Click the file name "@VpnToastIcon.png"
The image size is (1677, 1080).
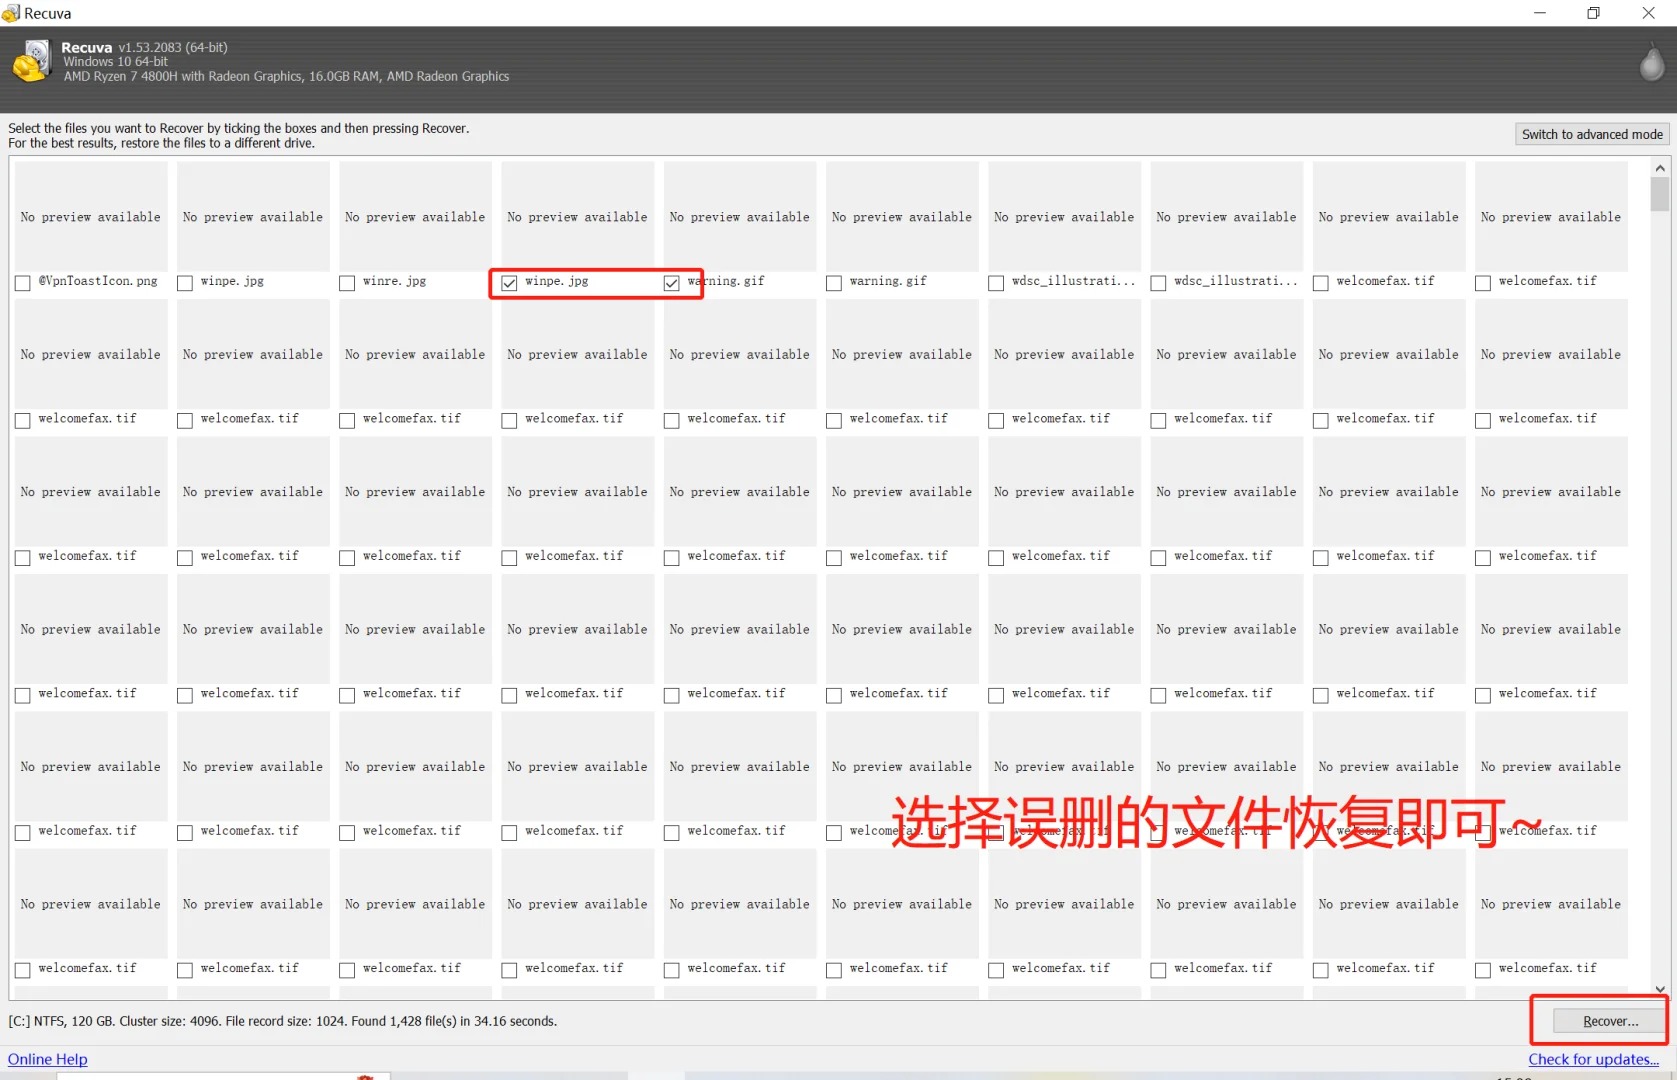98,281
